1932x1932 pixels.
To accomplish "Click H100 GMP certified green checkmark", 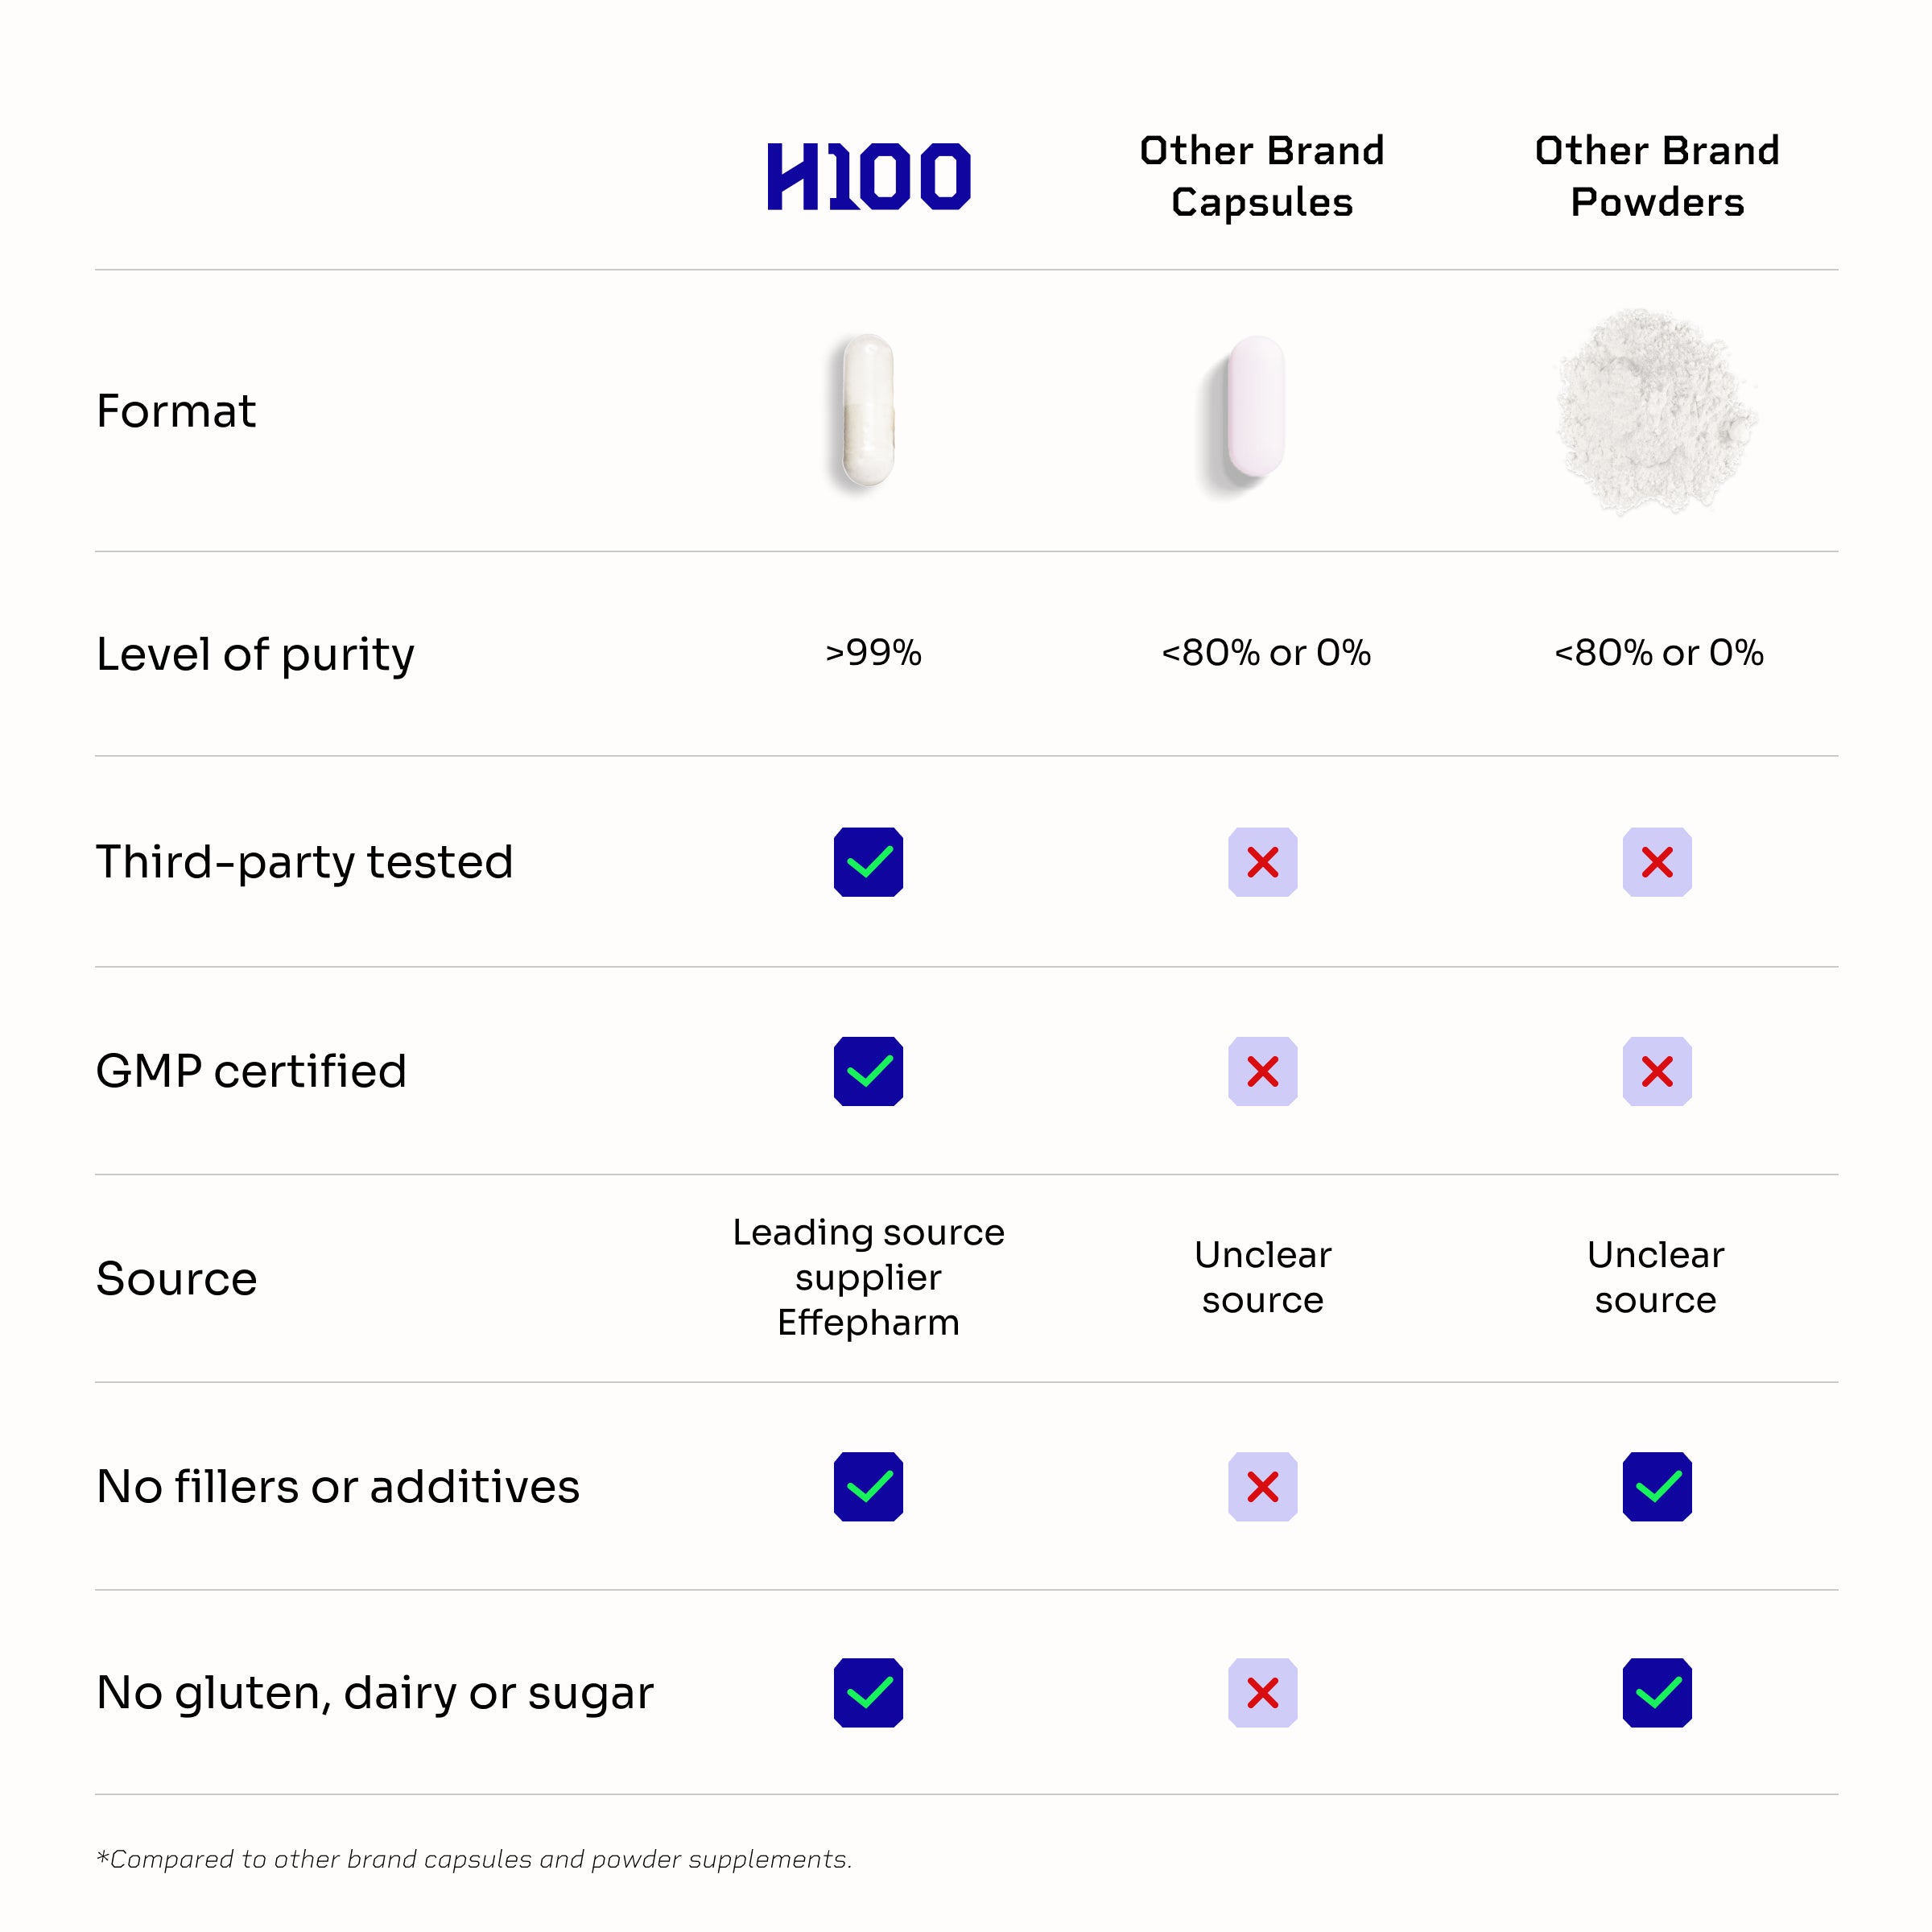I will click(868, 1071).
